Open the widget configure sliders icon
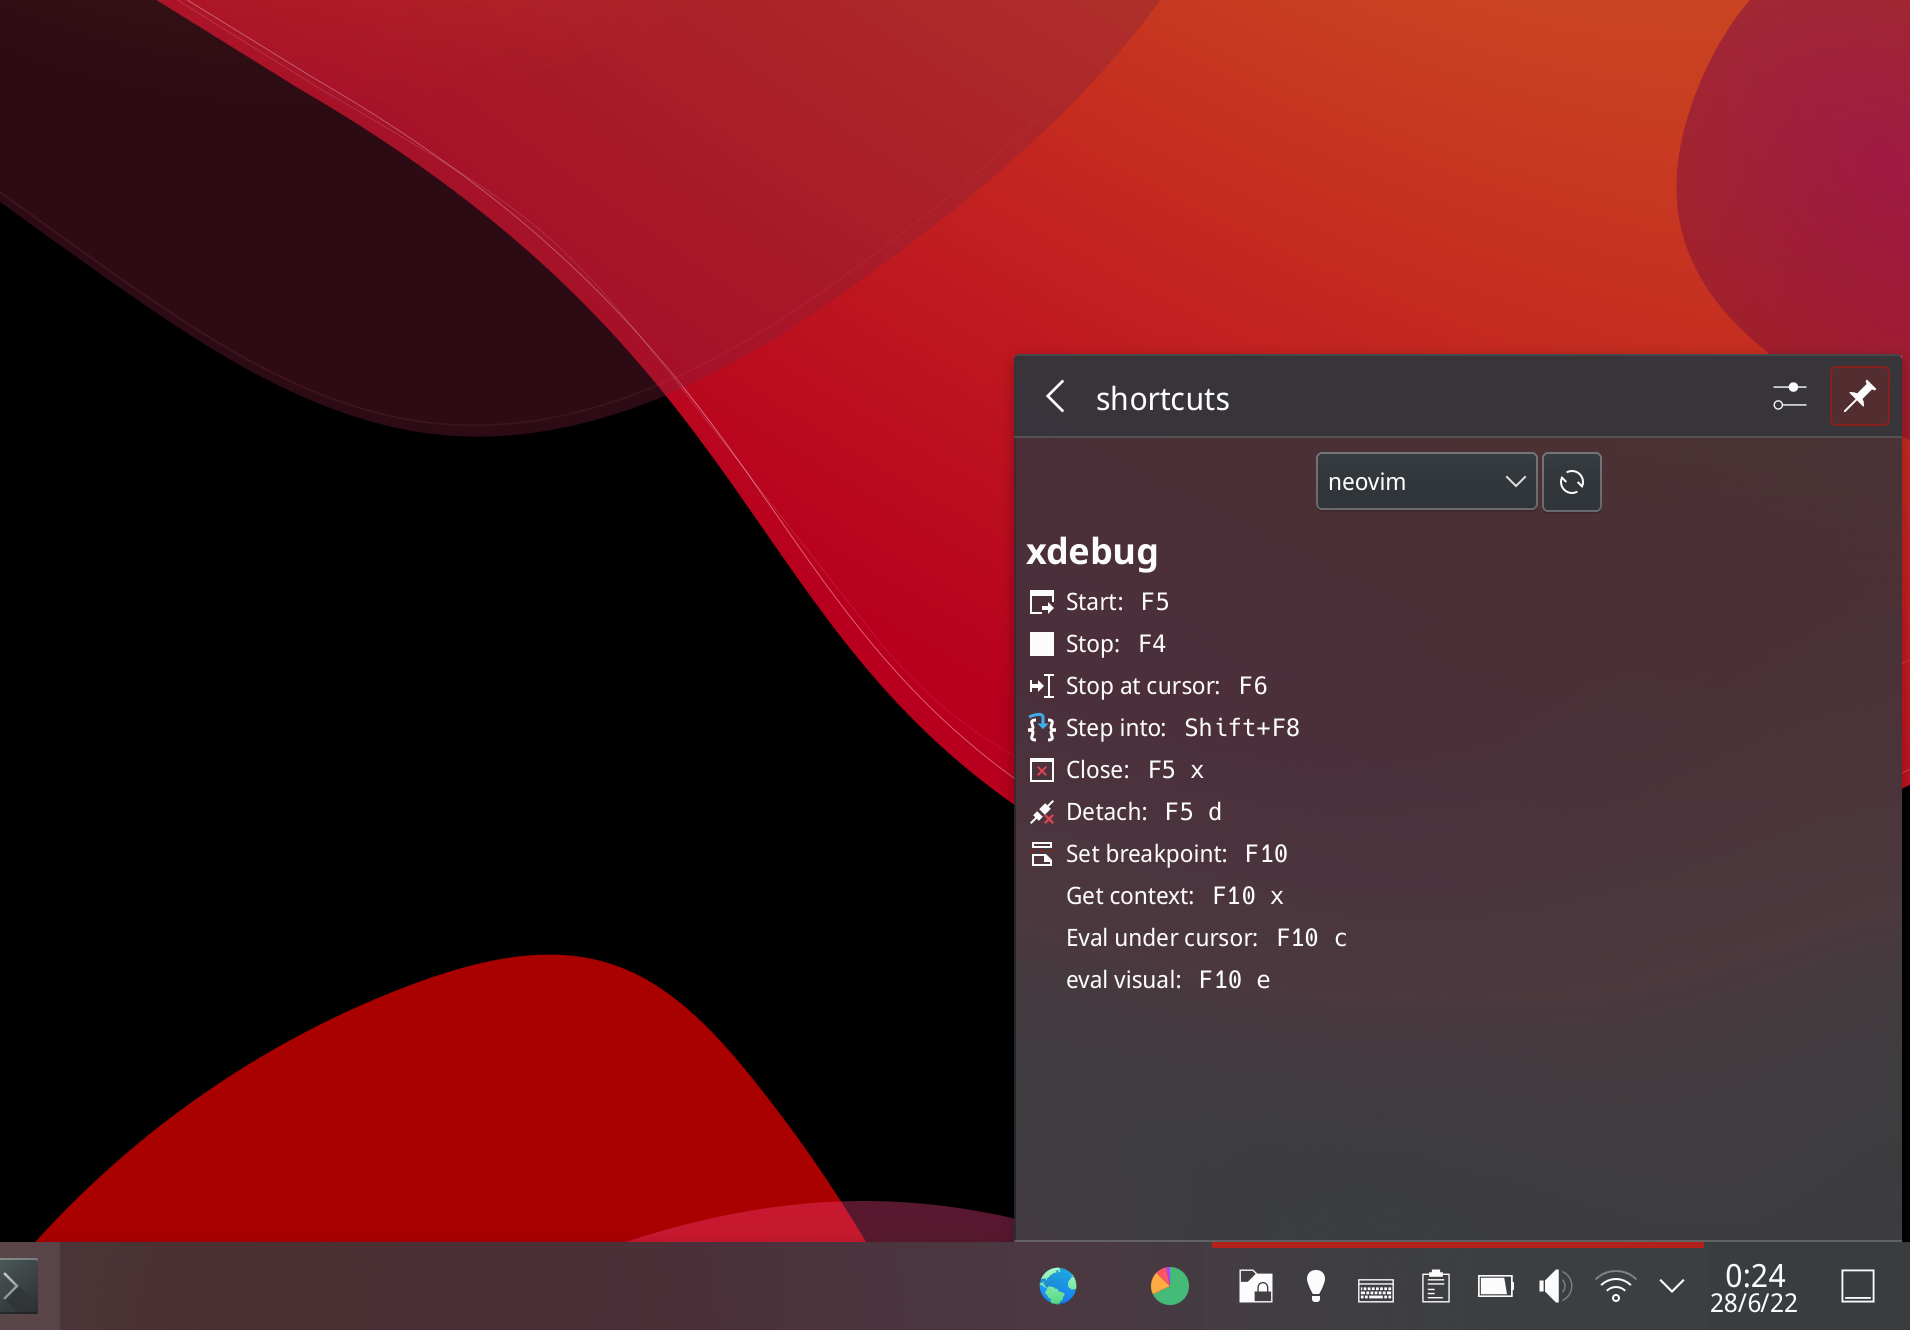This screenshot has width=1910, height=1330. 1789,397
